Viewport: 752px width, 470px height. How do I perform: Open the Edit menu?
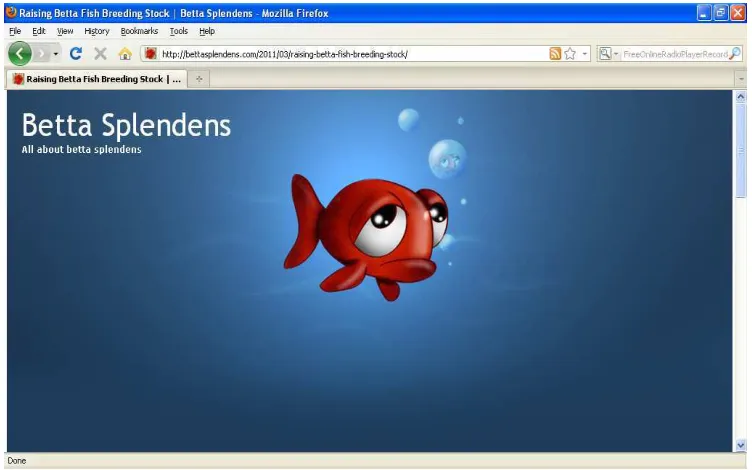click(39, 31)
